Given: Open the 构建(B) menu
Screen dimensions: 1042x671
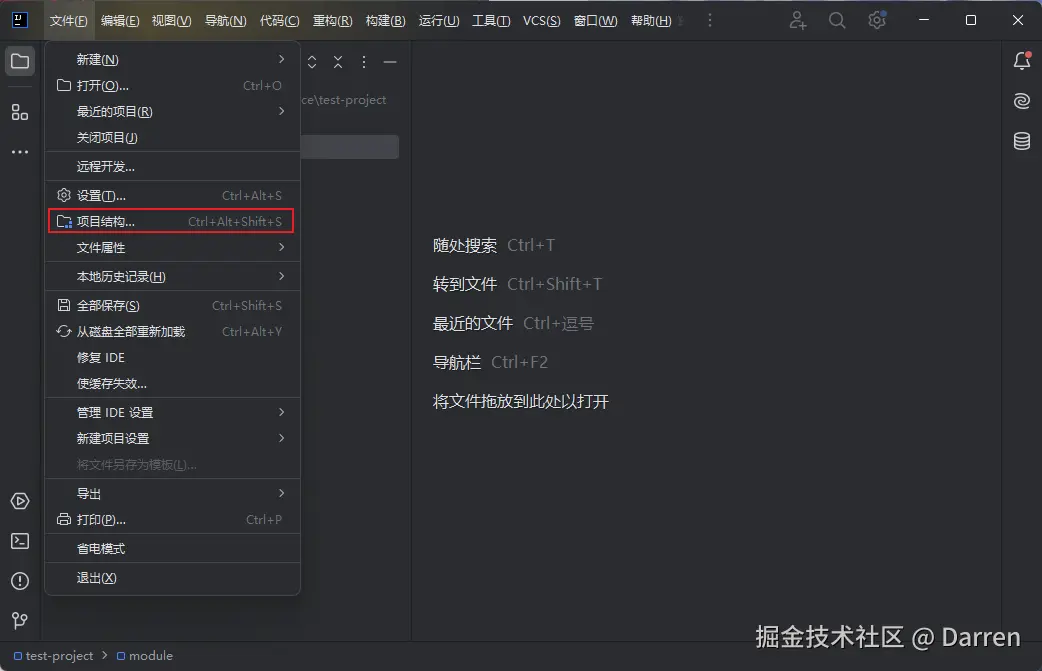Looking at the screenshot, I should coord(385,21).
